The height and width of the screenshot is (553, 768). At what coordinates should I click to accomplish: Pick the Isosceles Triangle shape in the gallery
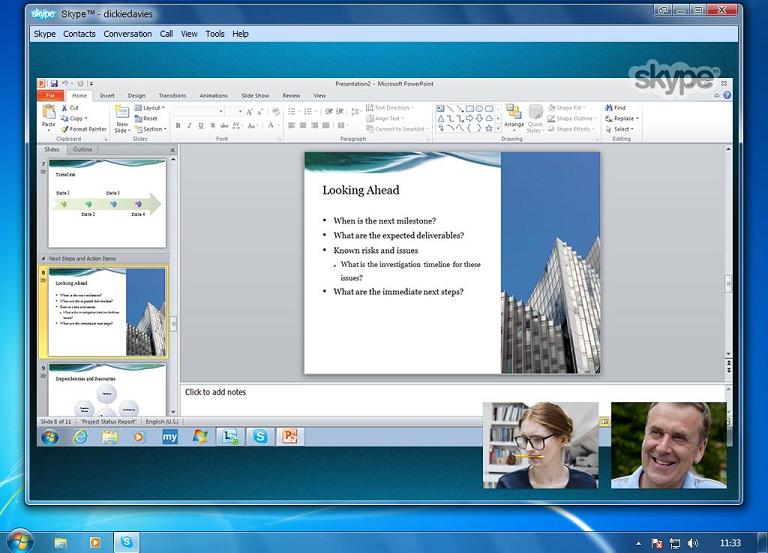point(440,119)
